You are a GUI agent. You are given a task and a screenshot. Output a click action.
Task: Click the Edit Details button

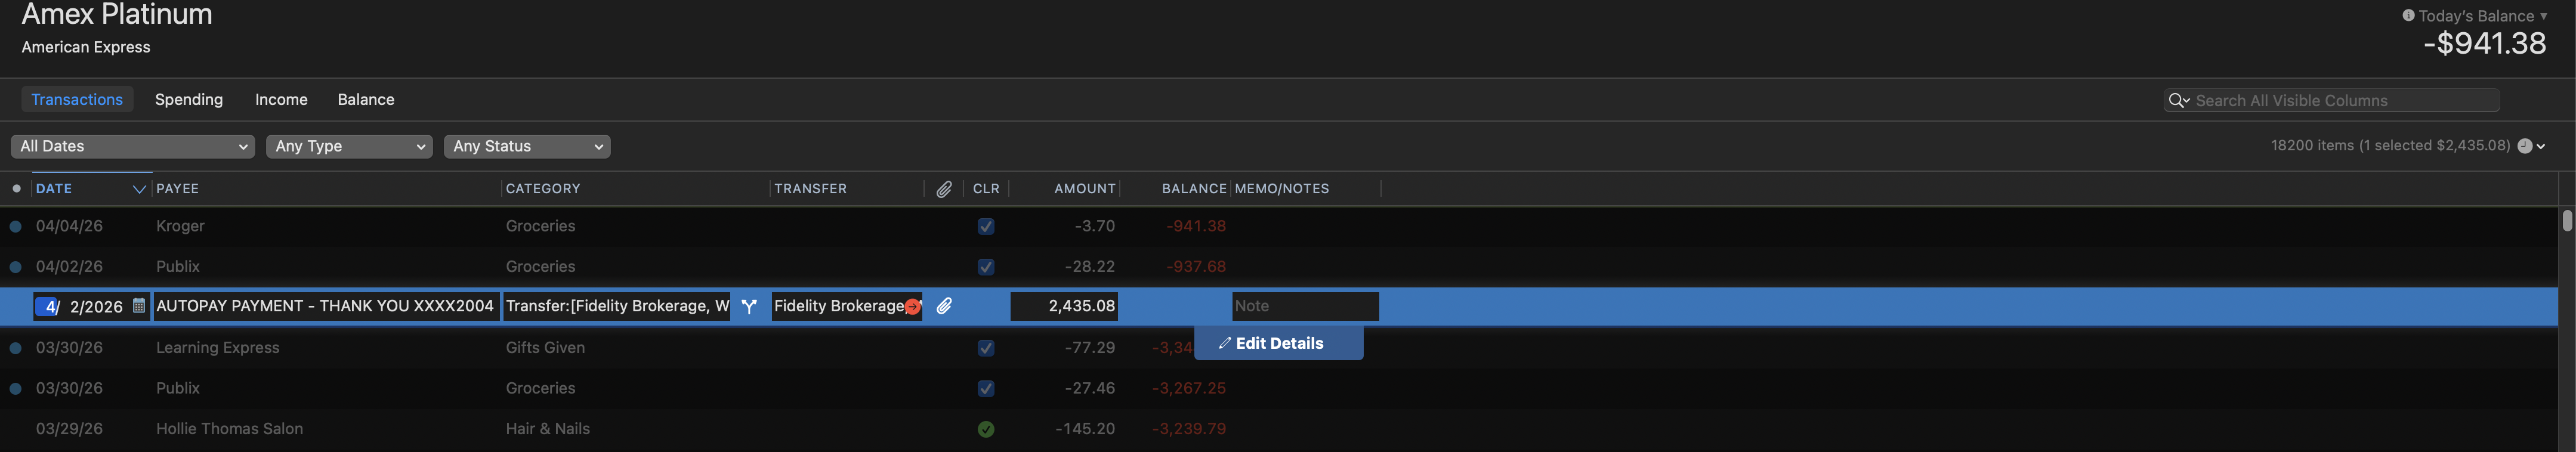[1278, 343]
